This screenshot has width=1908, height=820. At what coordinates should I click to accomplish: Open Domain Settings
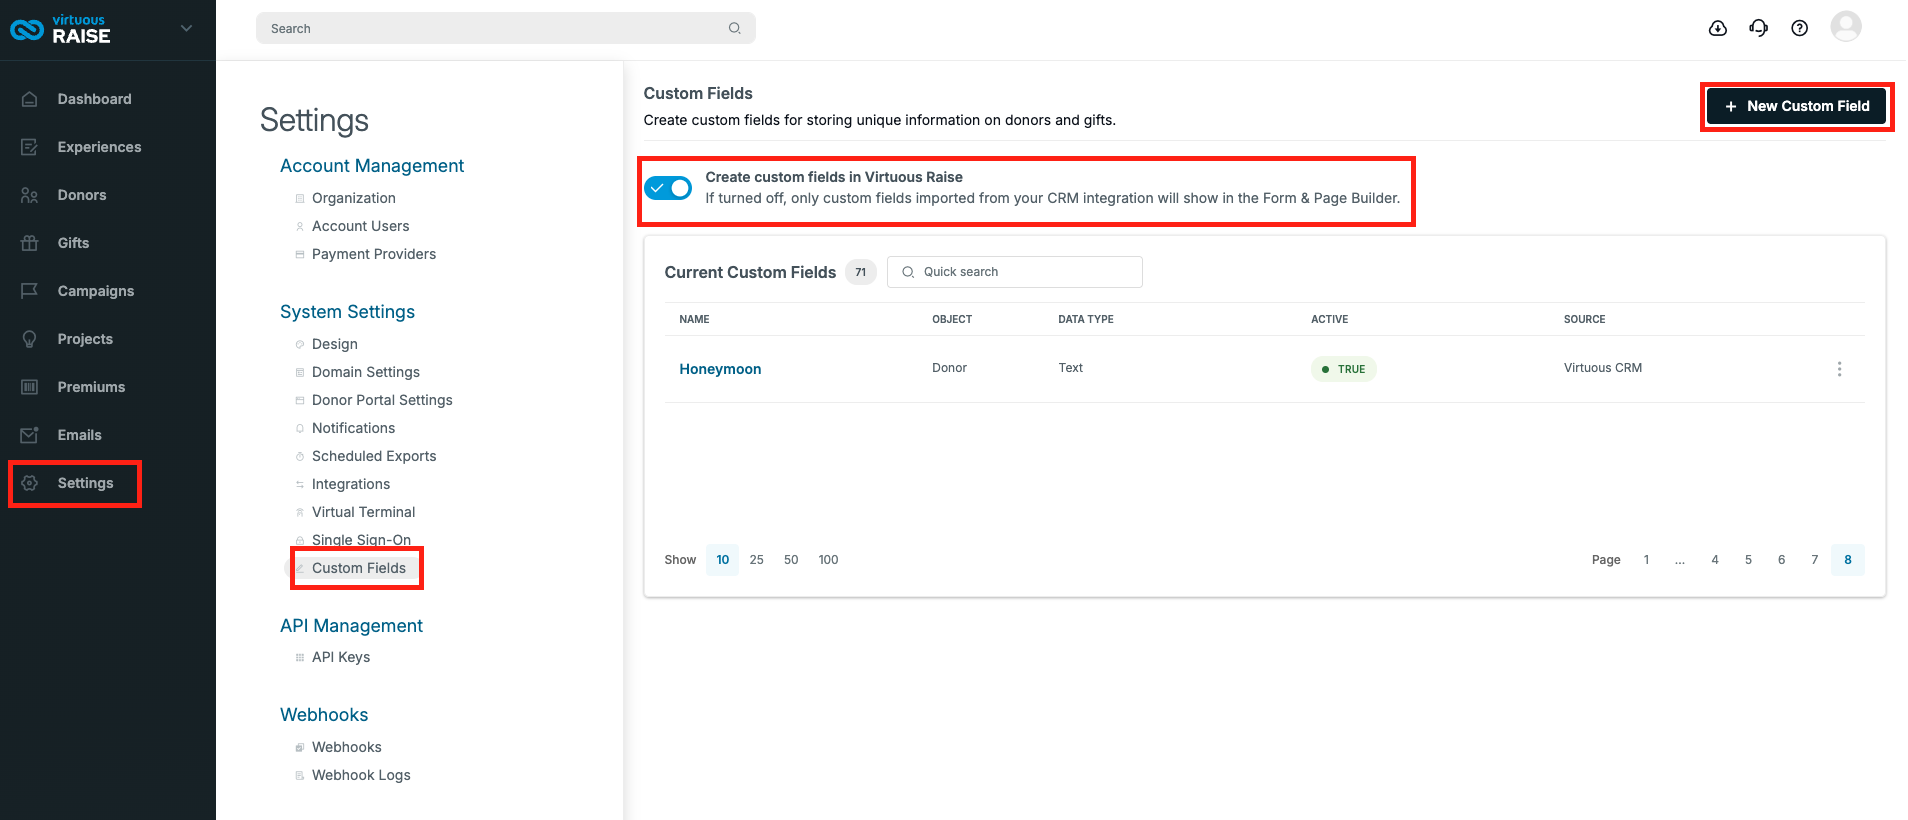366,372
